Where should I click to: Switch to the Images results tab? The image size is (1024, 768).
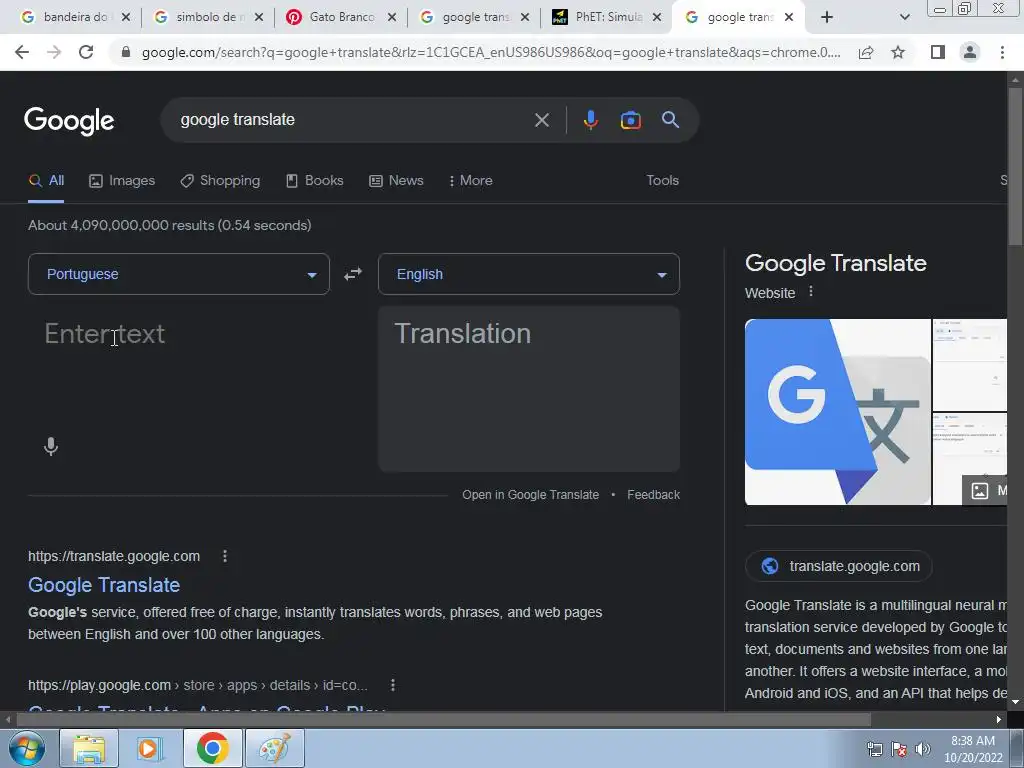(122, 181)
